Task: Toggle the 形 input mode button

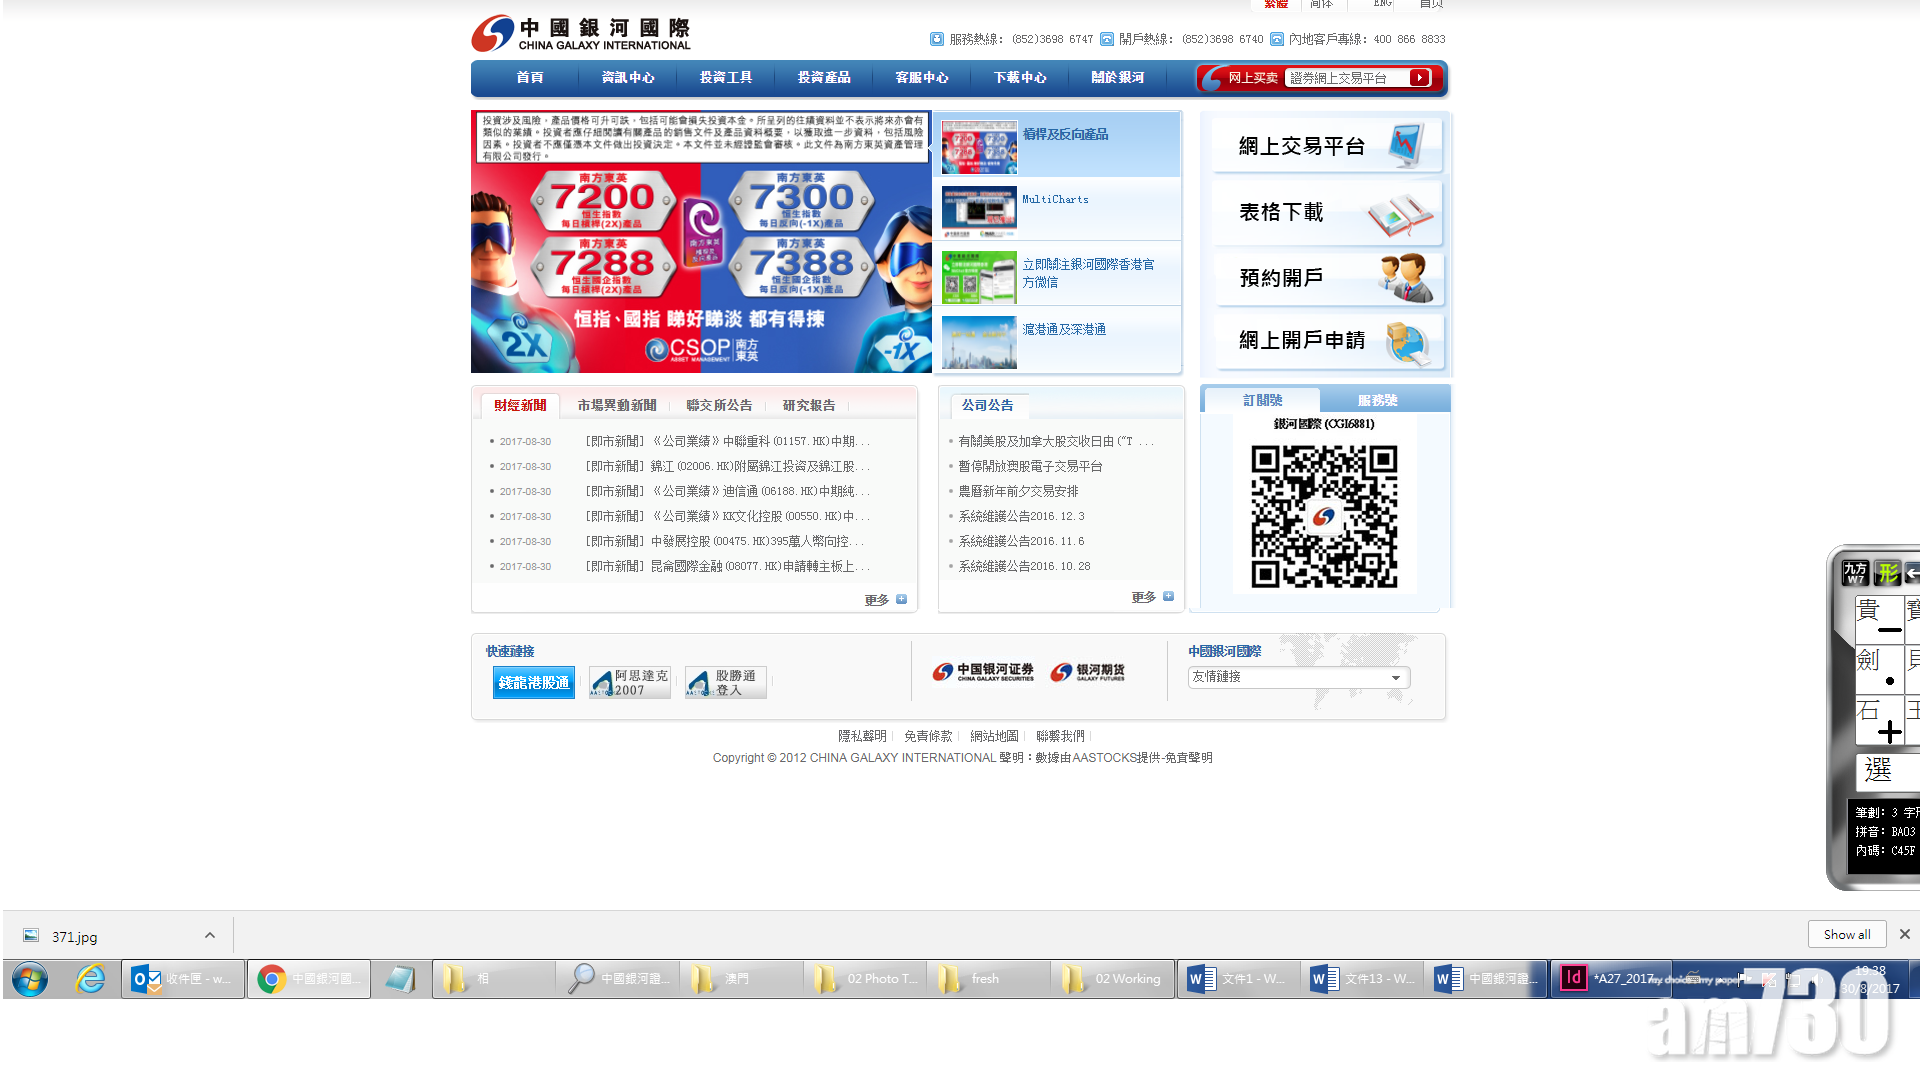Action: pos(1887,573)
